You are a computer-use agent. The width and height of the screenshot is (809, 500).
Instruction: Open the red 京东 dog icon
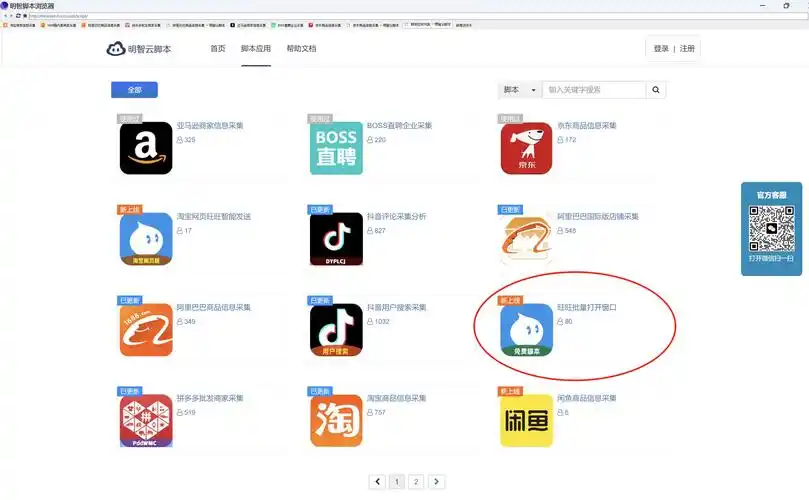[526, 148]
